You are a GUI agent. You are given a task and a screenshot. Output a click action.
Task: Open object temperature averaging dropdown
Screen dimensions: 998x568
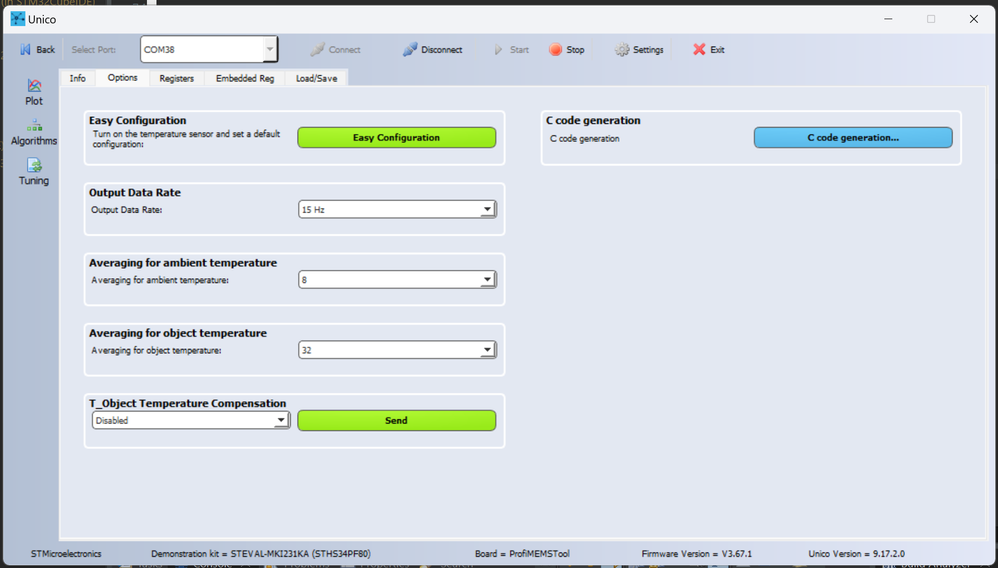pos(397,350)
